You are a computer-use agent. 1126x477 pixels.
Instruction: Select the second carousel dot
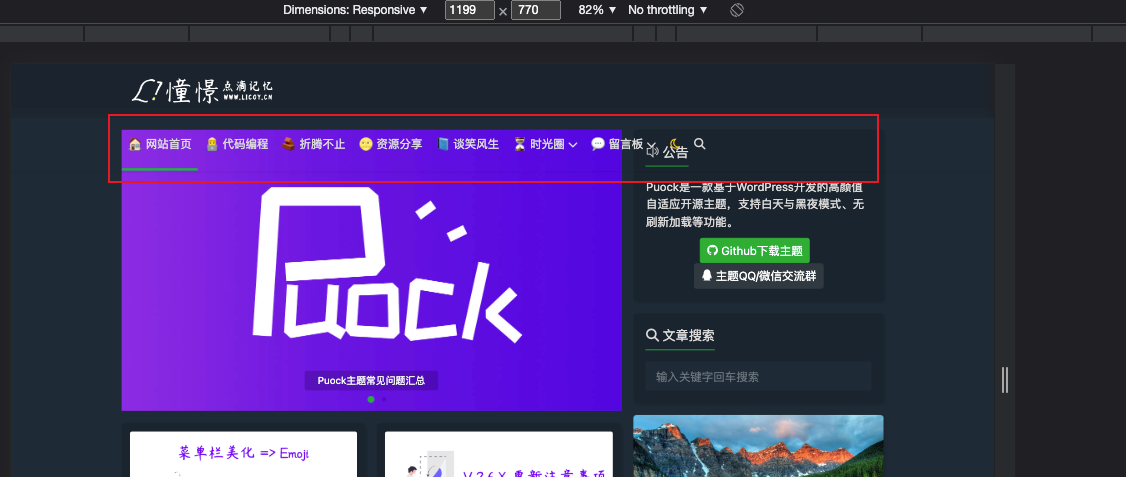click(384, 399)
